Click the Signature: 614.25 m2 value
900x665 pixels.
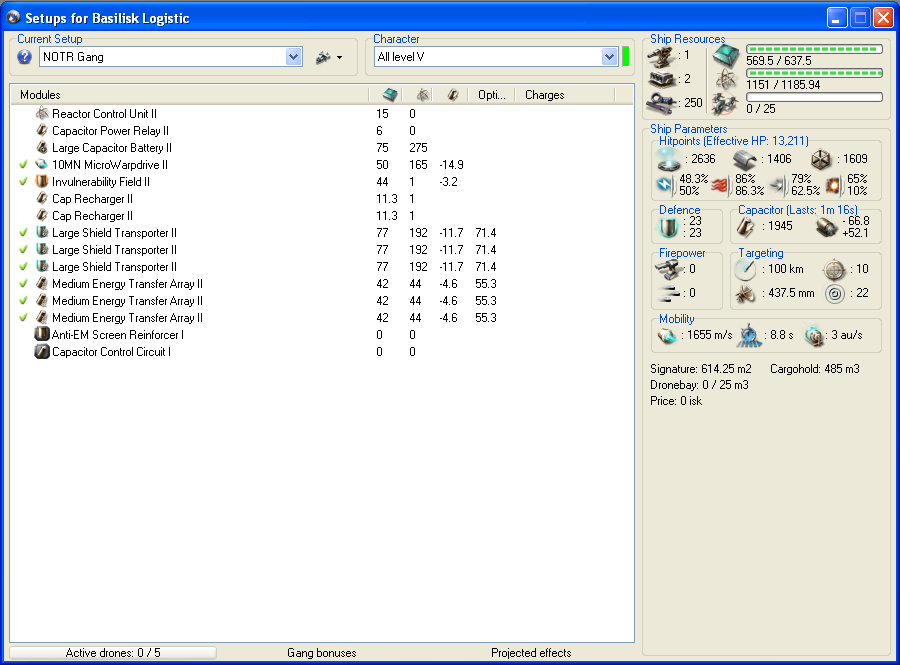pyautogui.click(x=700, y=369)
